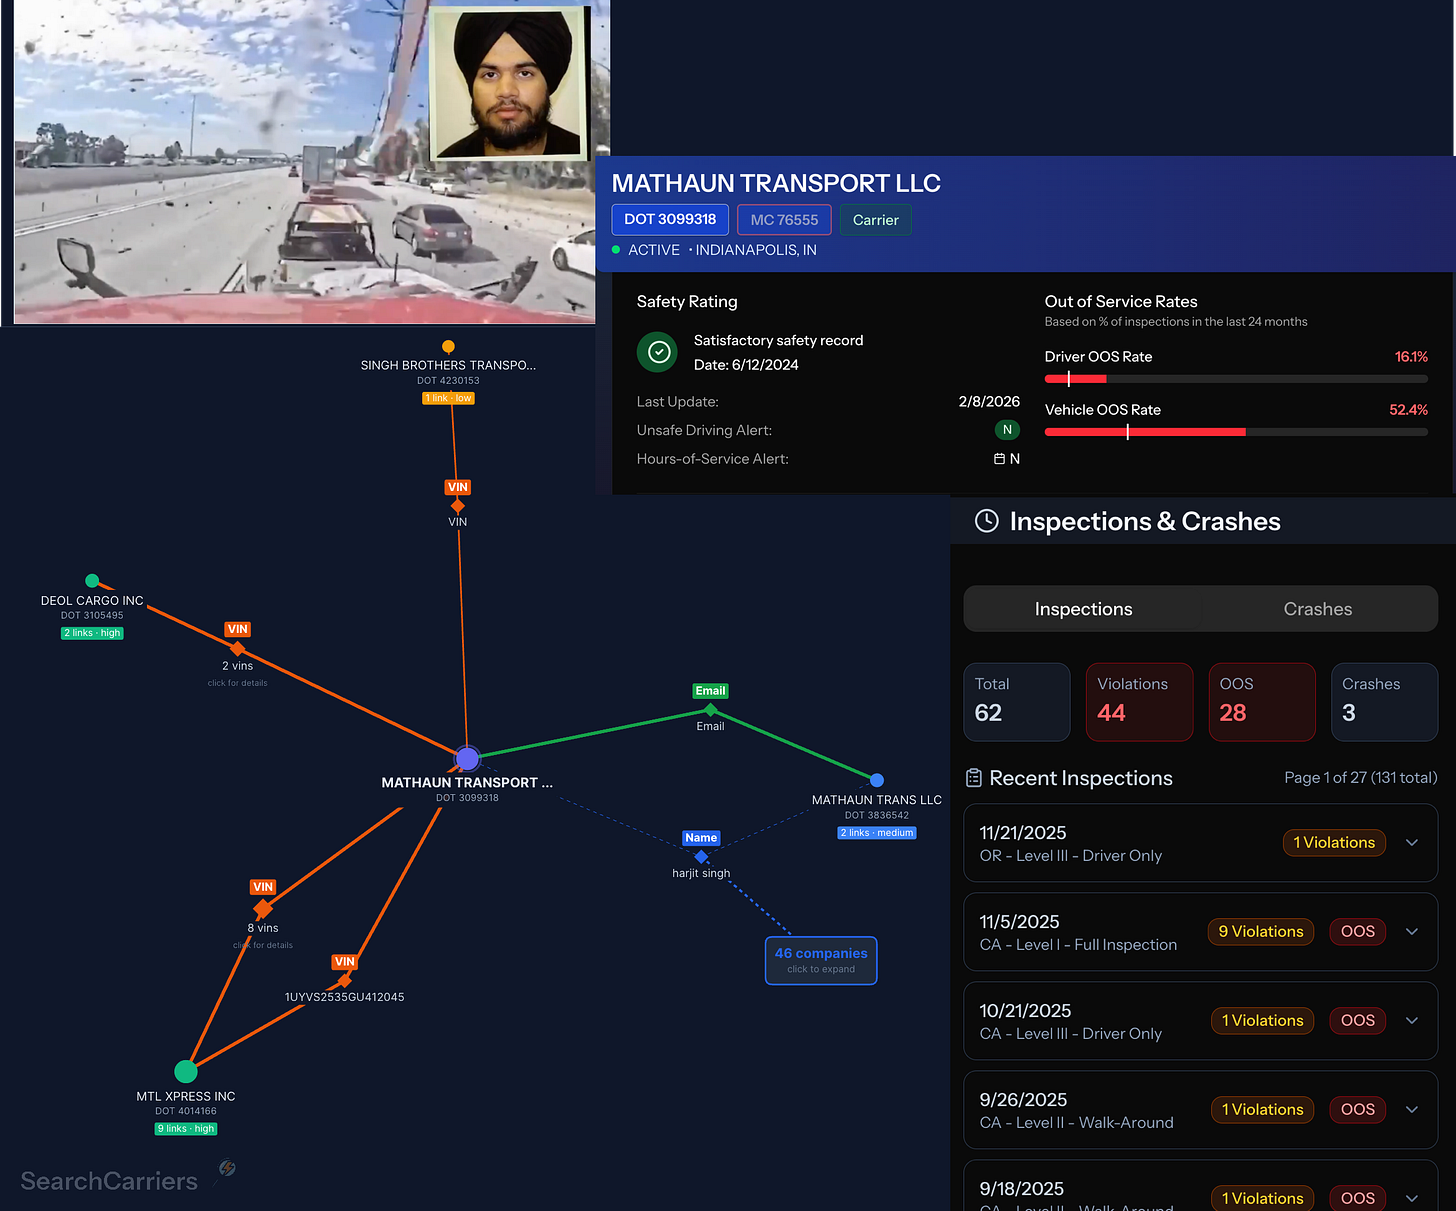Select the DEOL CARGO INC green node
Viewport: 1456px width, 1211px height.
click(92, 581)
